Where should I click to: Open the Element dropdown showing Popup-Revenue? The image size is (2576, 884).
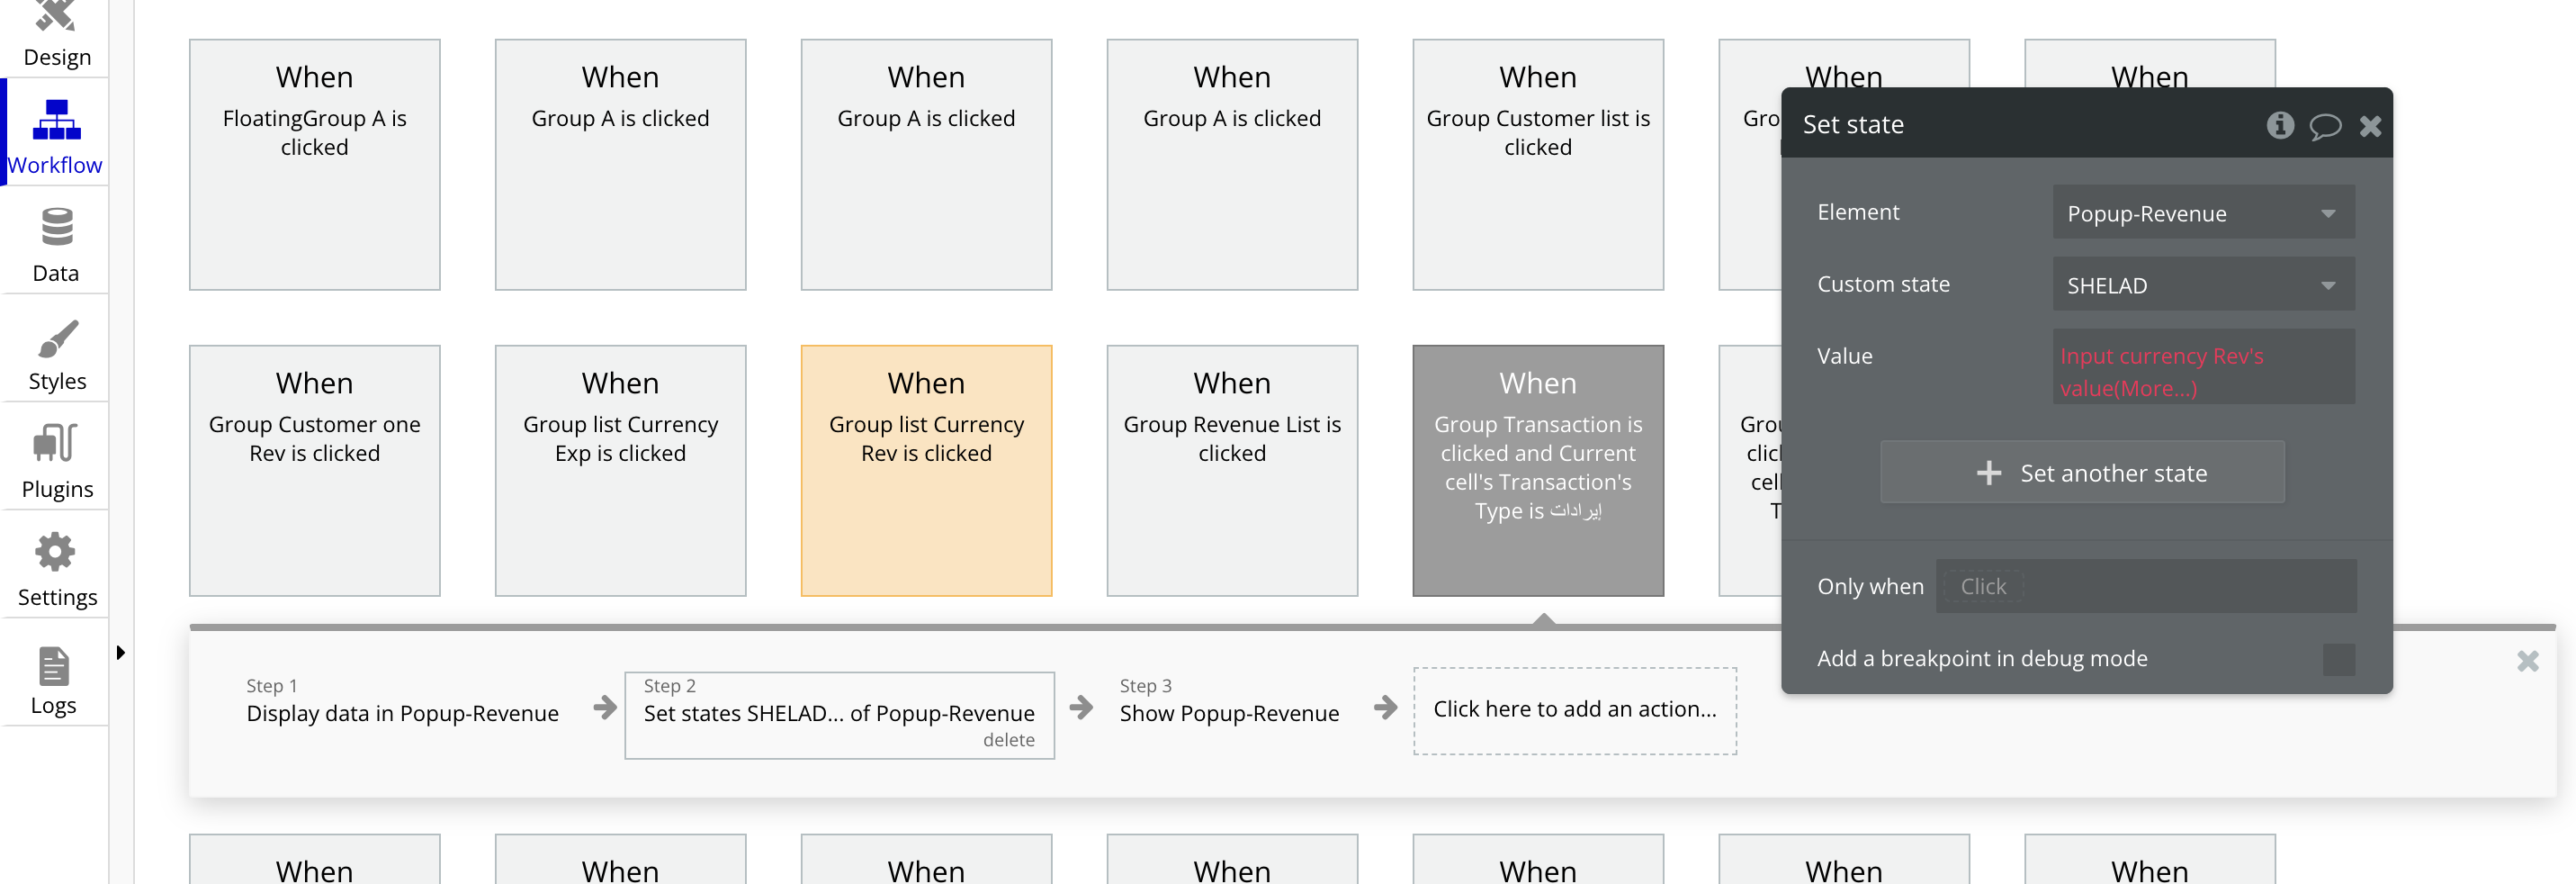click(x=2203, y=213)
